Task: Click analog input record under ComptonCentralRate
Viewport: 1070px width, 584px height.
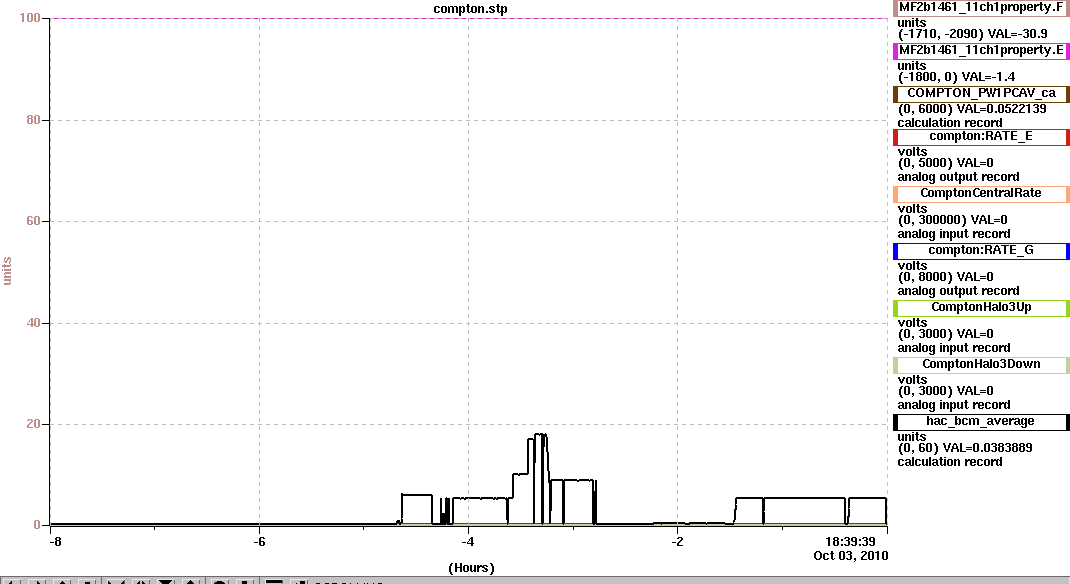Action: [953, 234]
